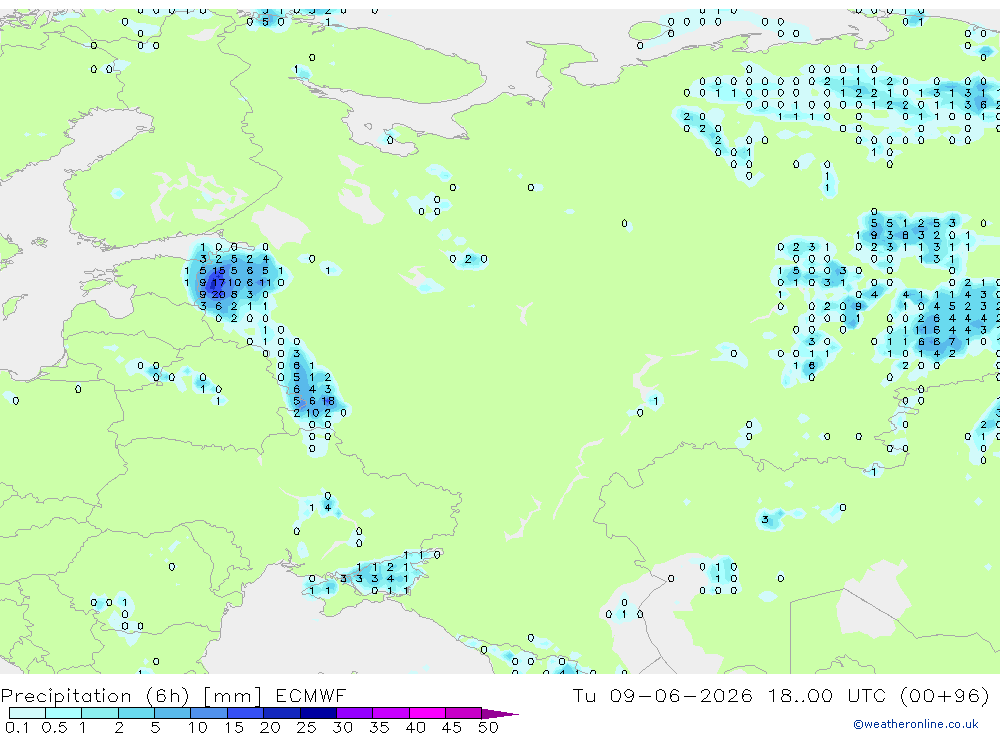
Task: Select the 5–10 mm legend swatch
Action: click(x=173, y=713)
